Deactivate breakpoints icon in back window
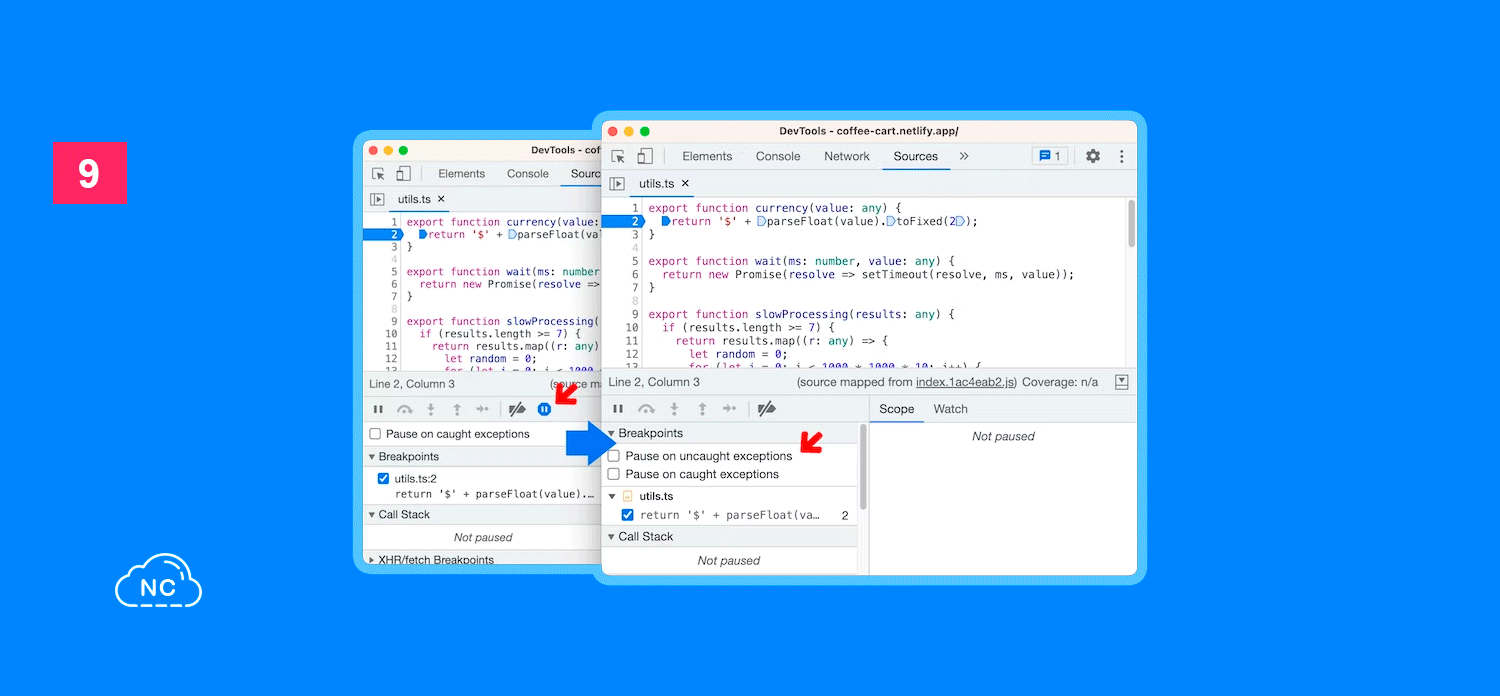The image size is (1500, 696). tap(517, 409)
